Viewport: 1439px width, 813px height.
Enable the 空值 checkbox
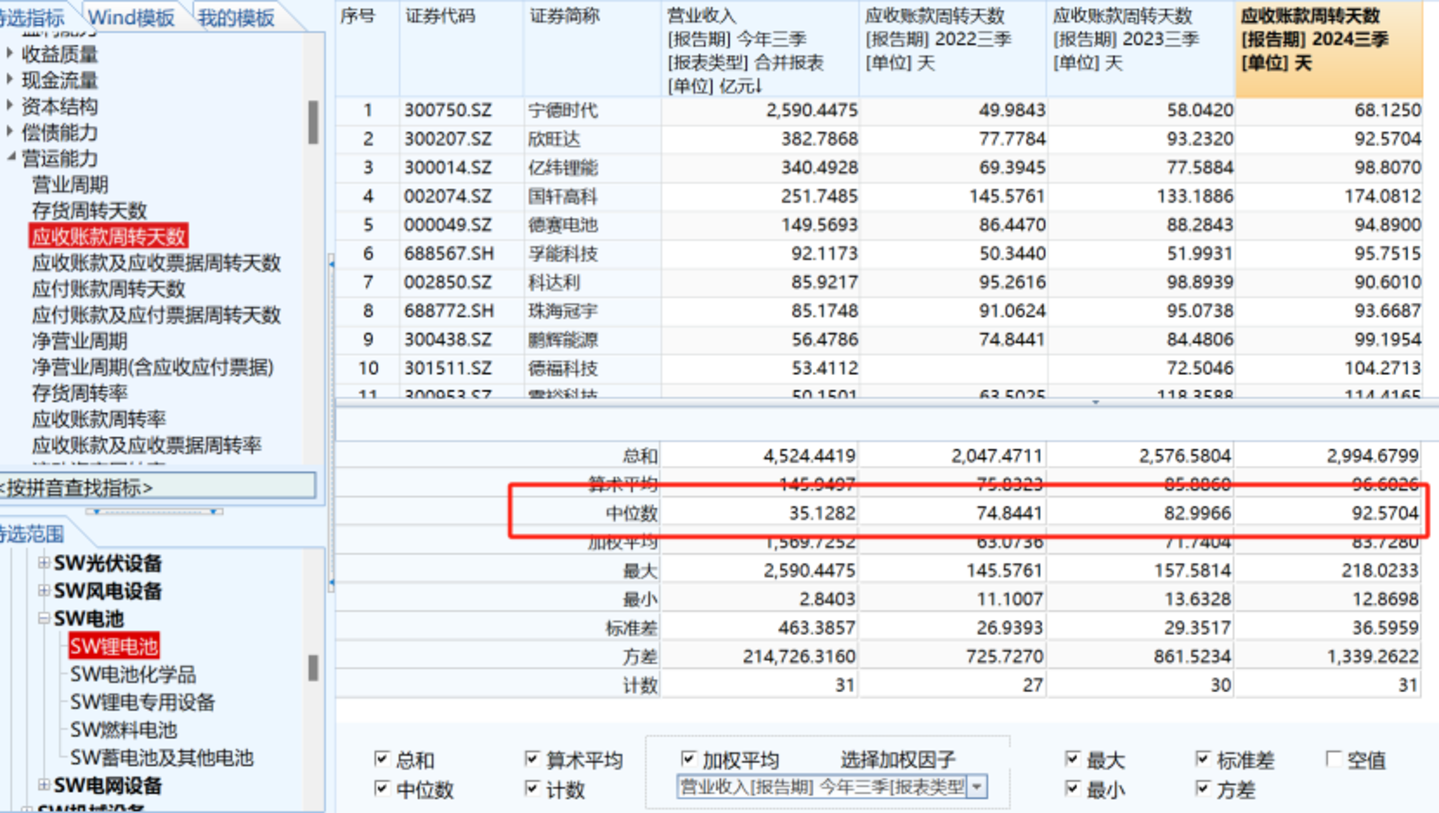tap(1333, 760)
